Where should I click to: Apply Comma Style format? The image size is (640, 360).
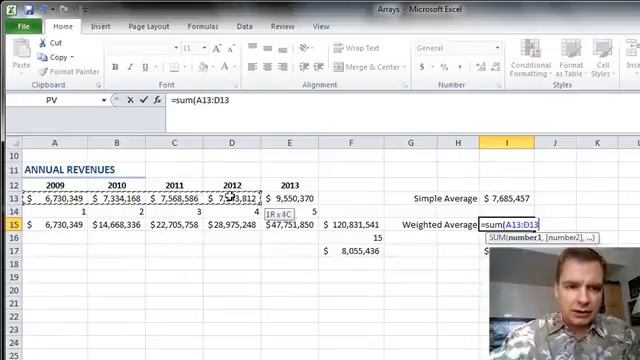460,67
